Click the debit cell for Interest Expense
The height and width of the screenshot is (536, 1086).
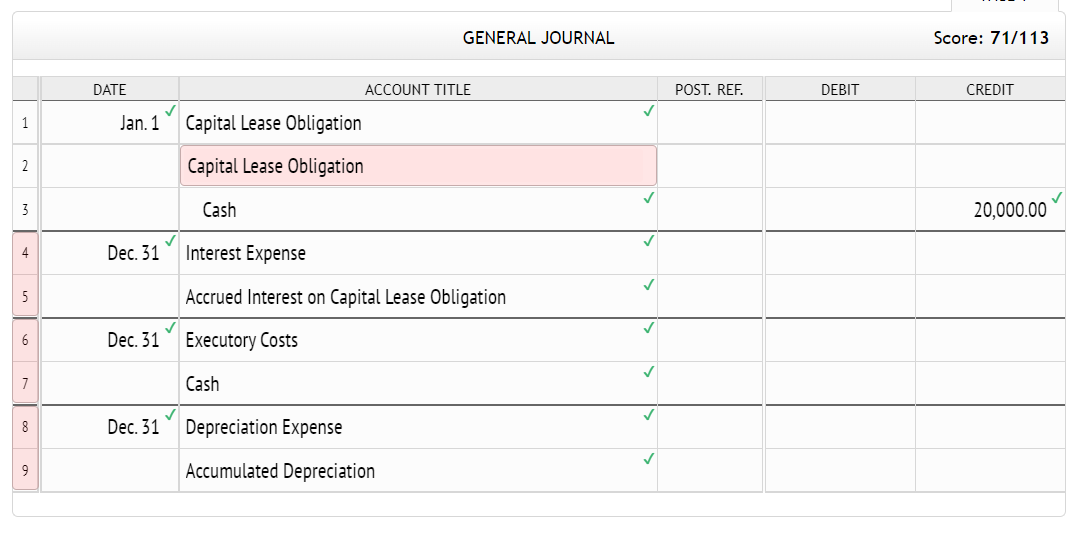[840, 253]
